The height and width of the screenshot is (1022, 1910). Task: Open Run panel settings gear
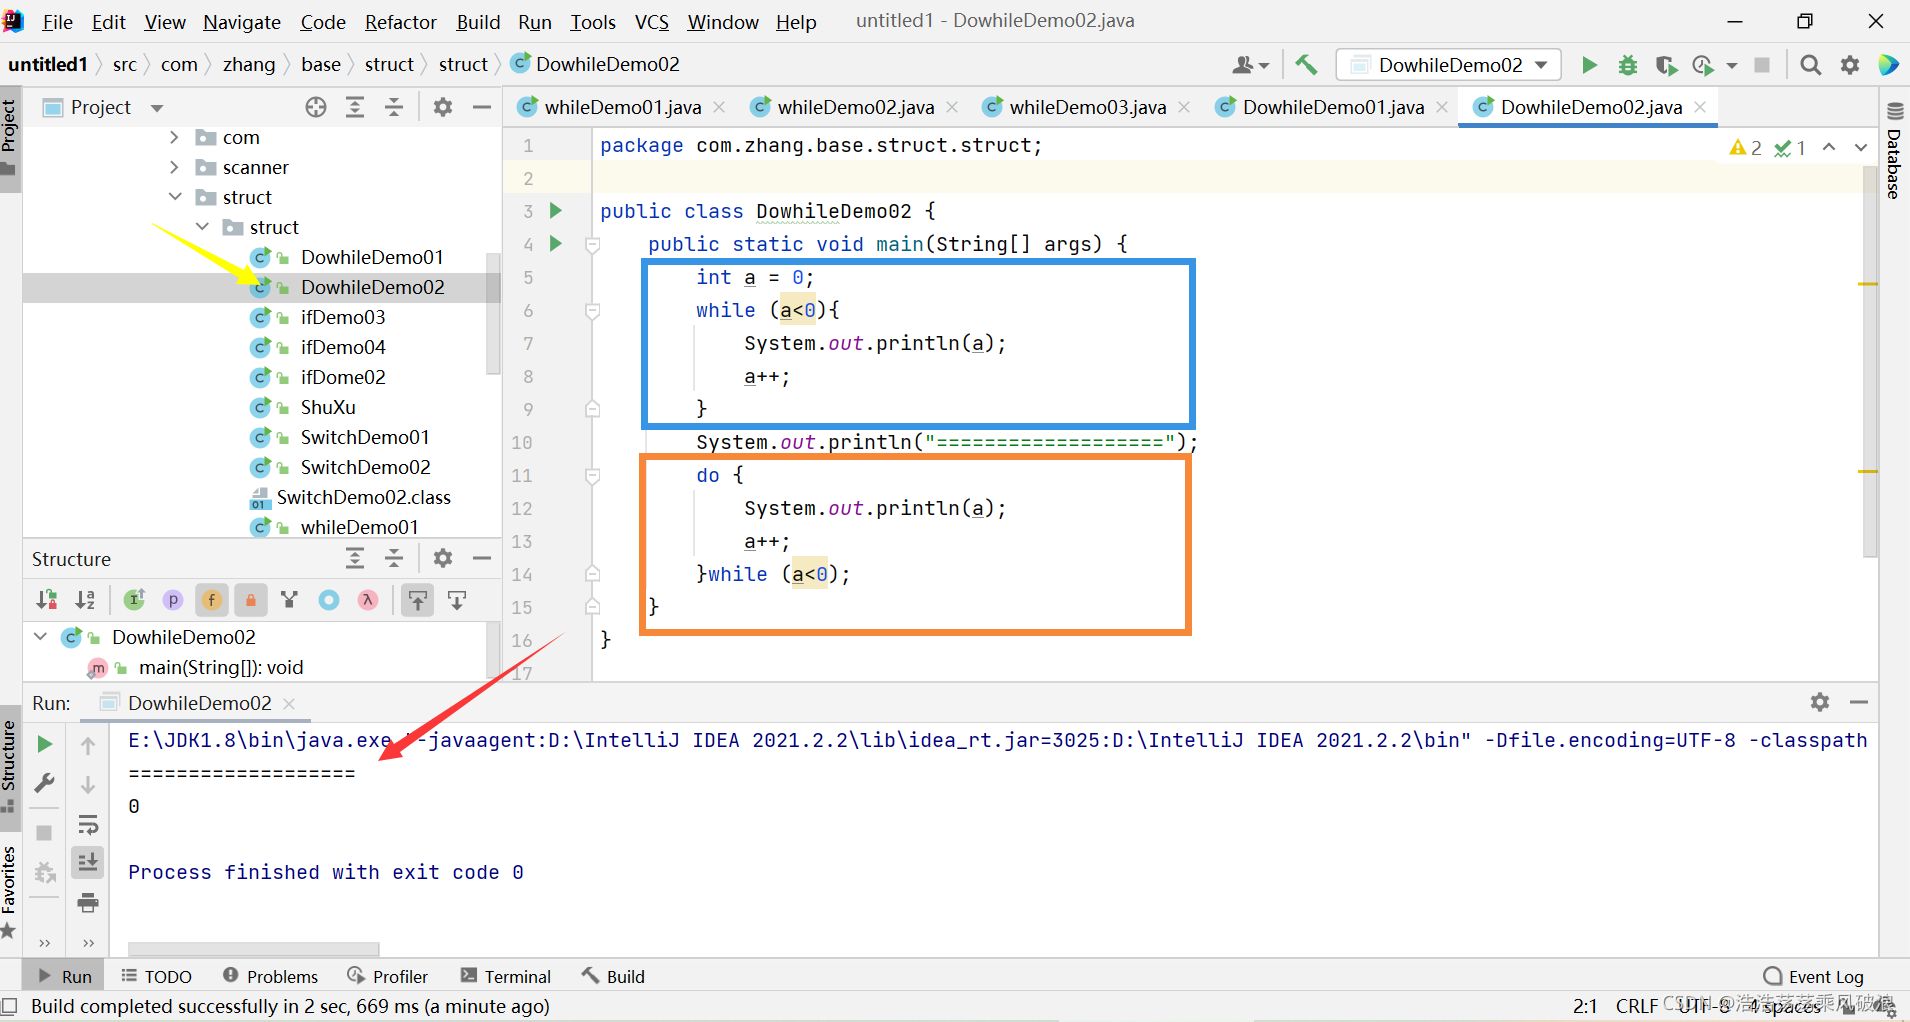(1820, 702)
